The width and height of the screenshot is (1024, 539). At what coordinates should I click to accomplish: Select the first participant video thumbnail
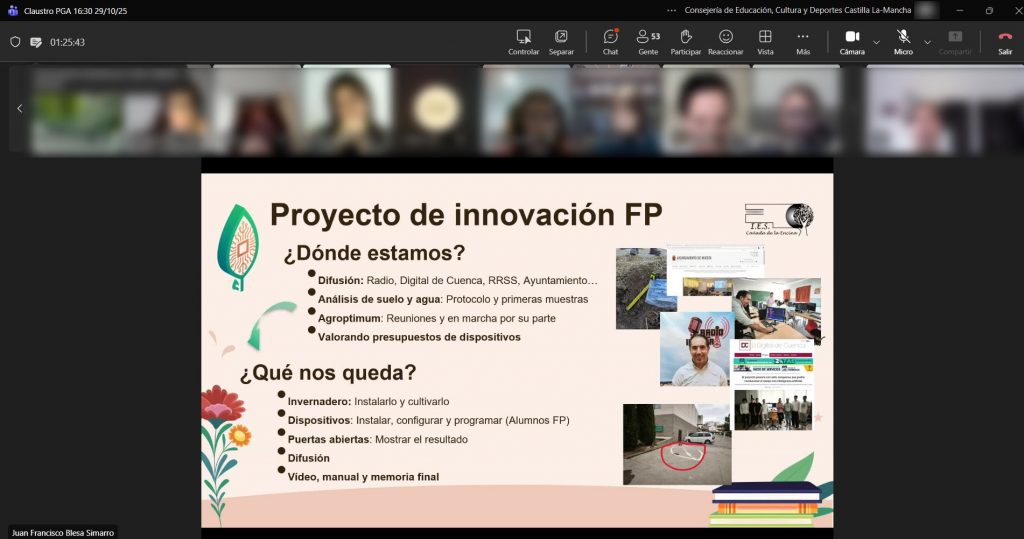(x=77, y=110)
